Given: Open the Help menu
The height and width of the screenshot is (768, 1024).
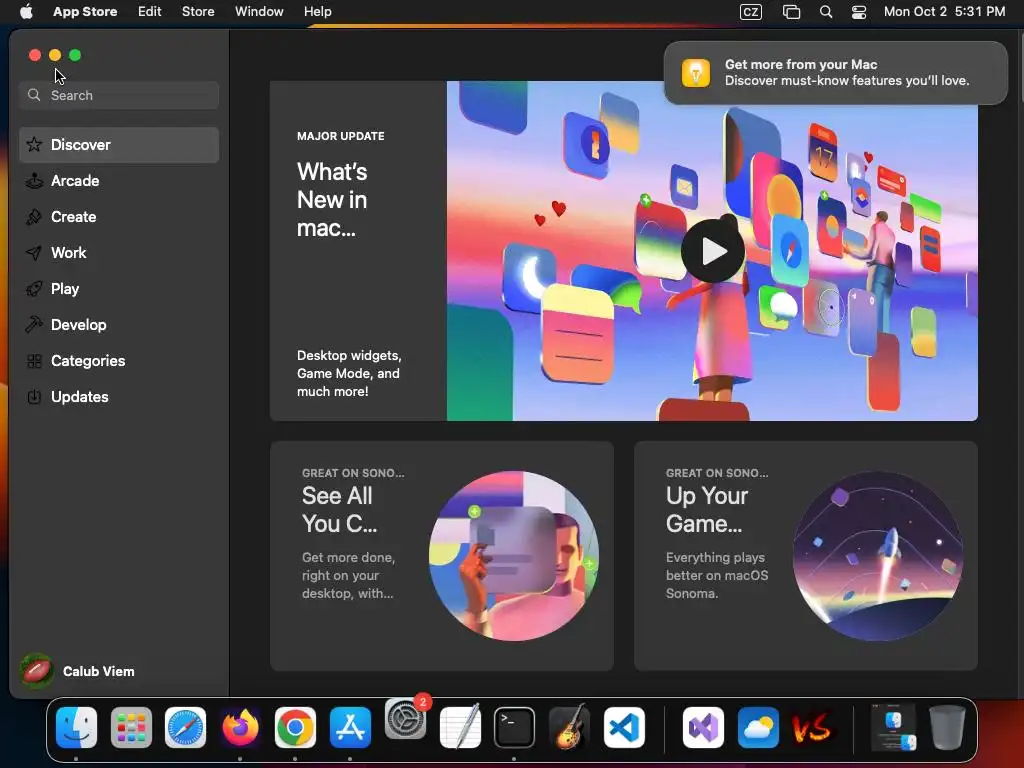Looking at the screenshot, I should click(317, 12).
